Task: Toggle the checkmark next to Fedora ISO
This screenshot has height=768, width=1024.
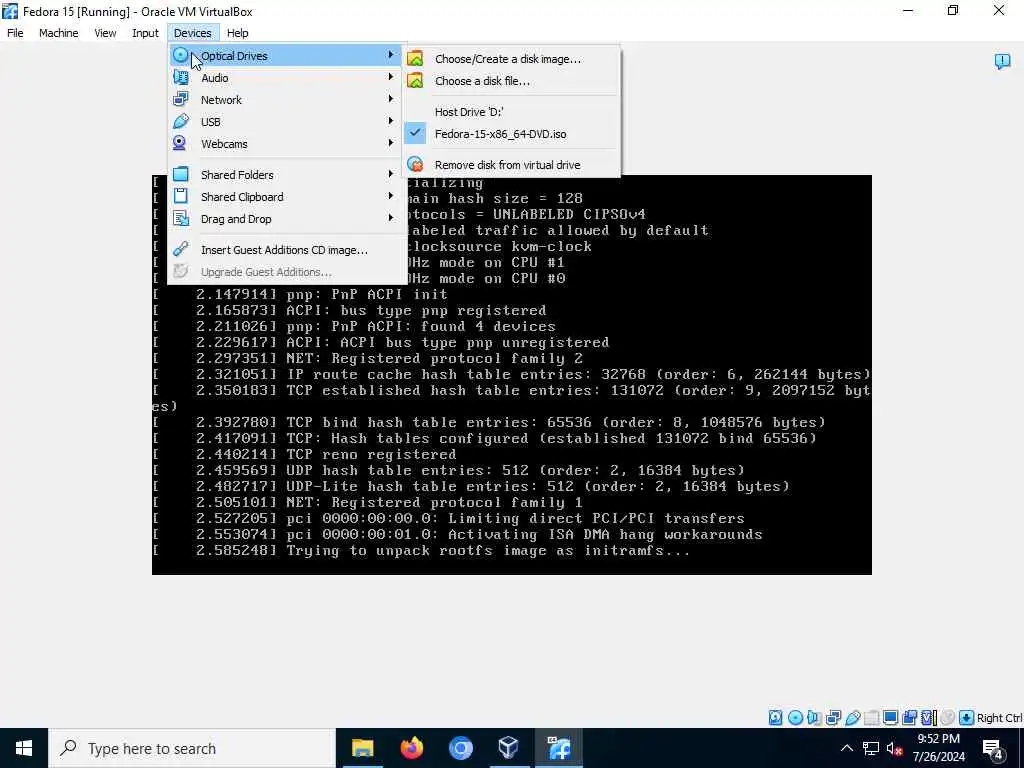Action: click(x=415, y=133)
